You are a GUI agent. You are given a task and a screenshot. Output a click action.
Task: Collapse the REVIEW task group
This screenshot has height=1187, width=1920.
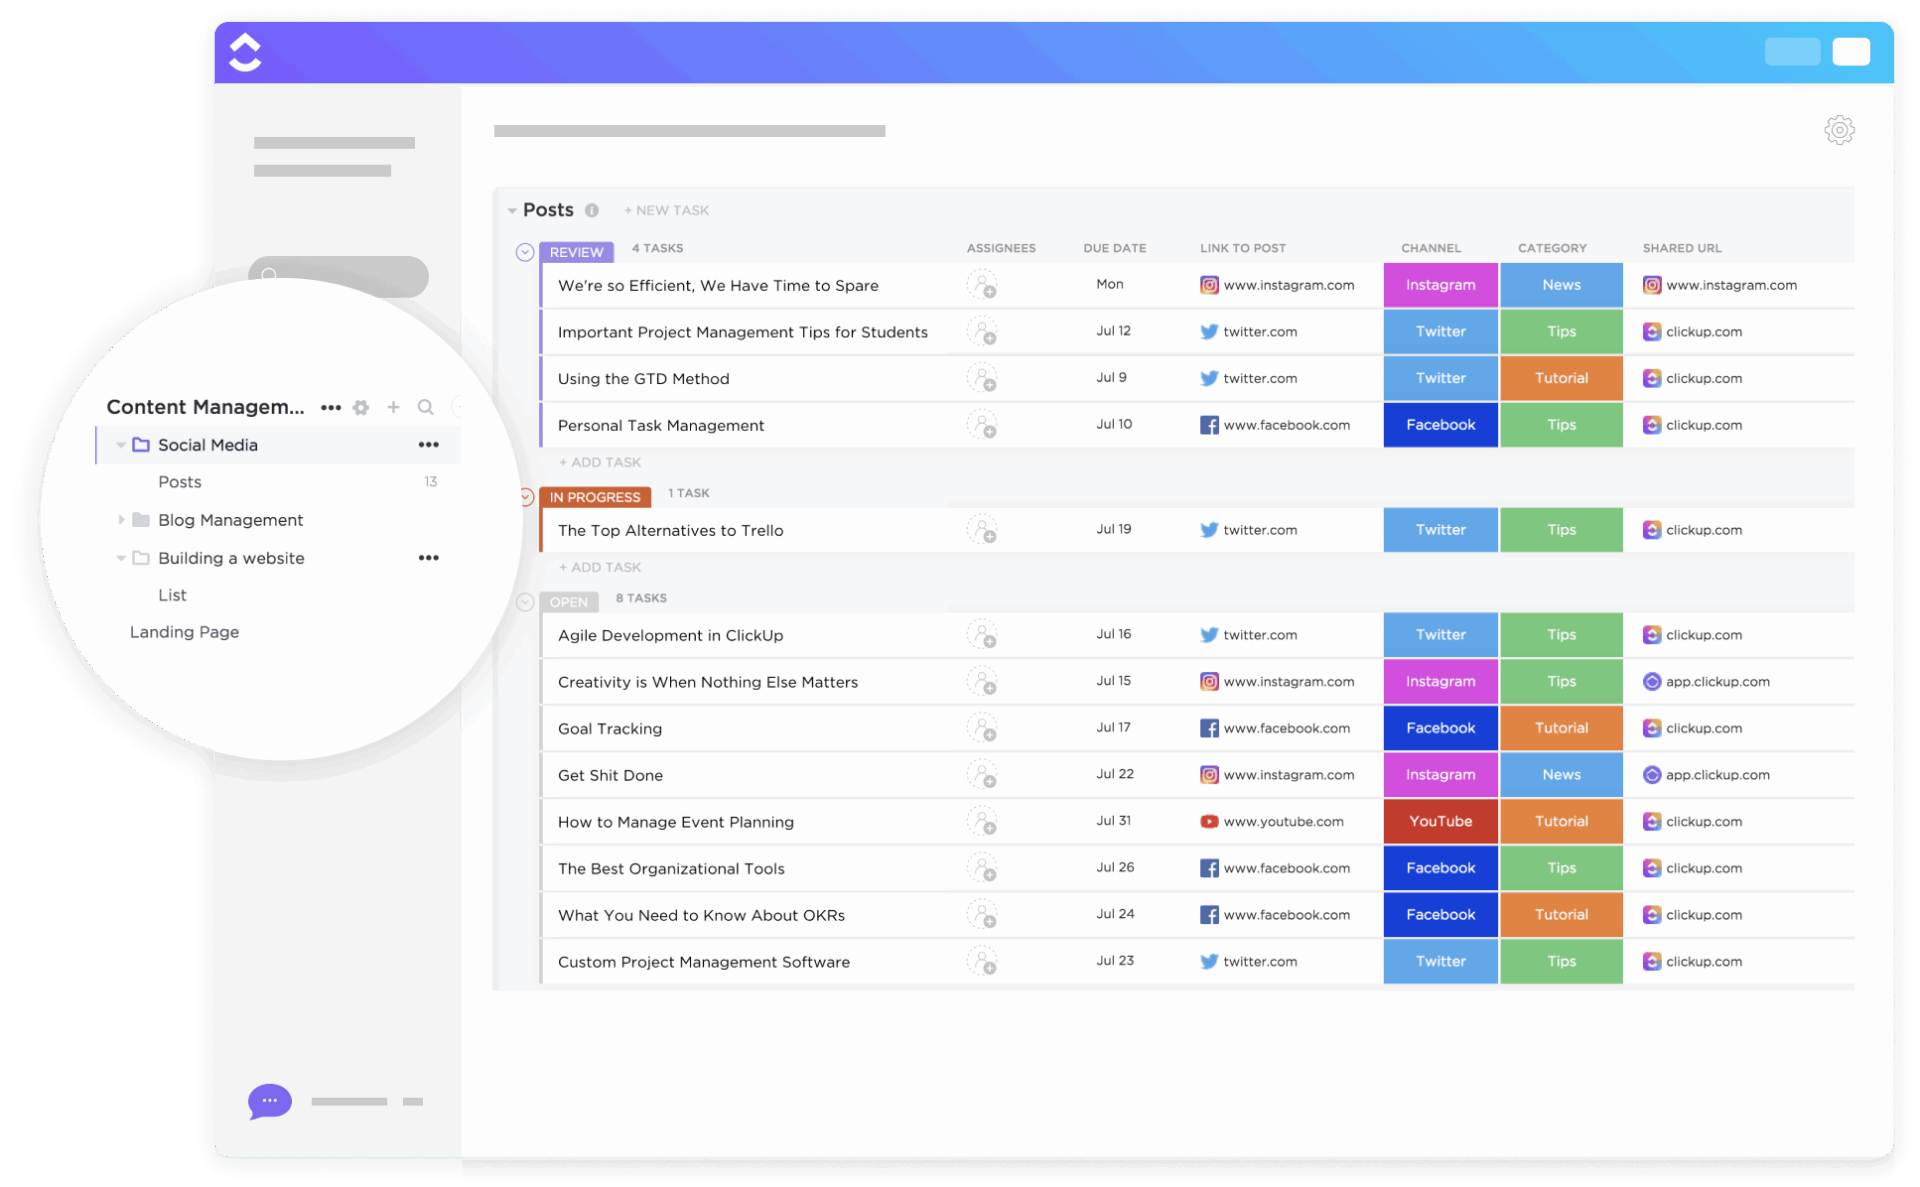point(524,252)
